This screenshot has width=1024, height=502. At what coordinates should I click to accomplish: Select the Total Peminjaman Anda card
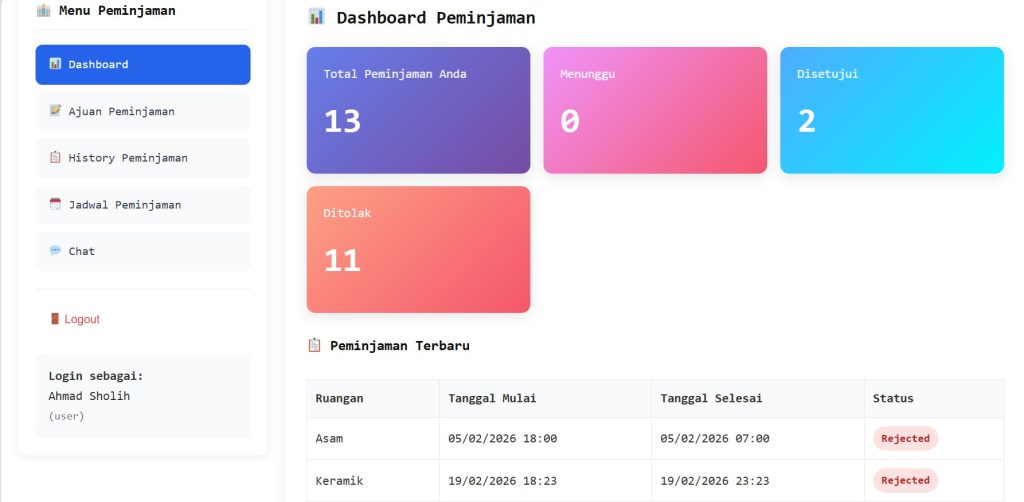tap(418, 110)
